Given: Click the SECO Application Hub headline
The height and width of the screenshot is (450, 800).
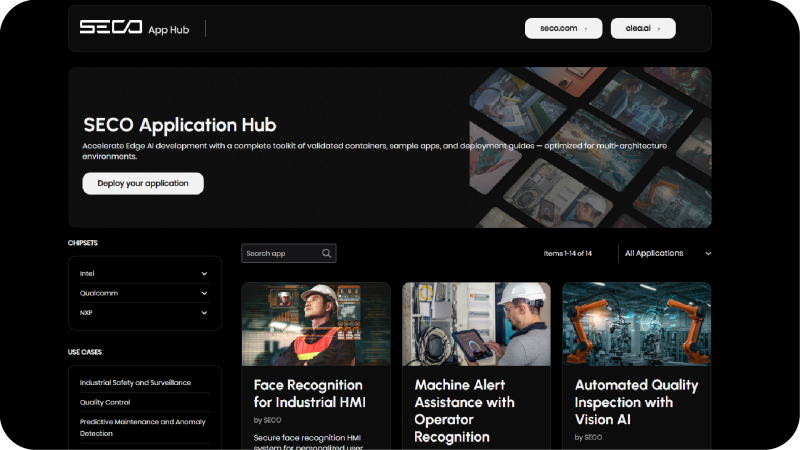Looking at the screenshot, I should 180,125.
